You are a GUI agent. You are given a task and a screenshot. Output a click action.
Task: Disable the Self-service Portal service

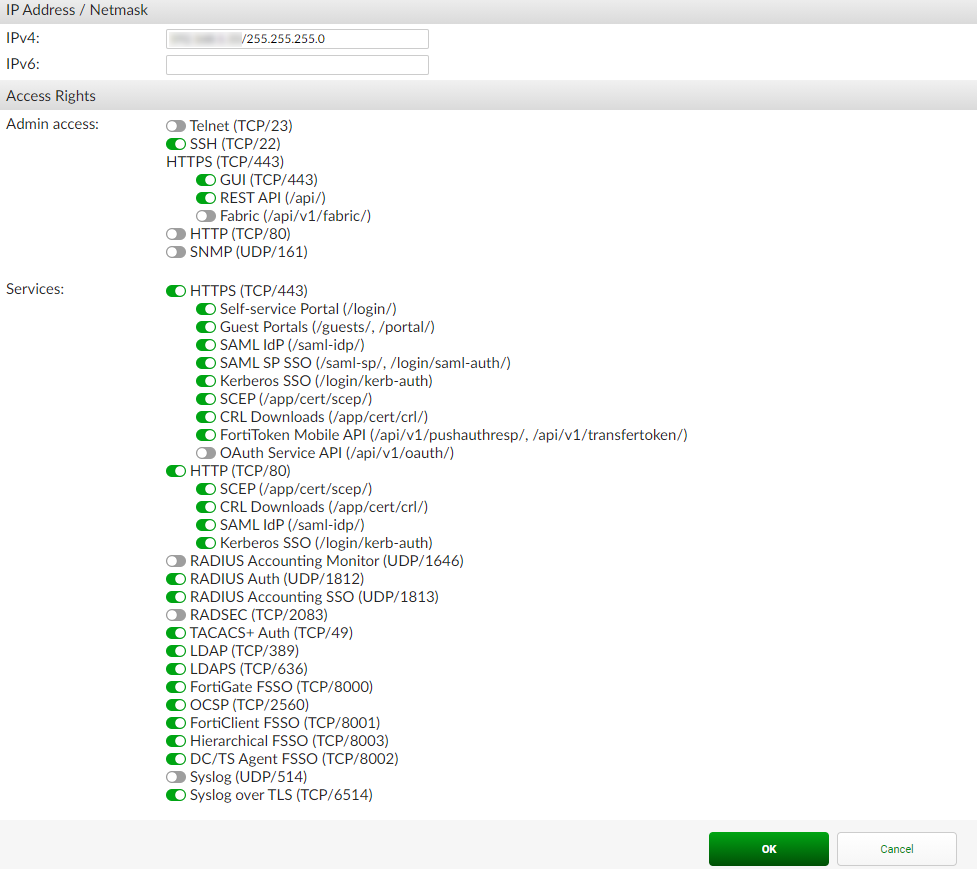206,308
